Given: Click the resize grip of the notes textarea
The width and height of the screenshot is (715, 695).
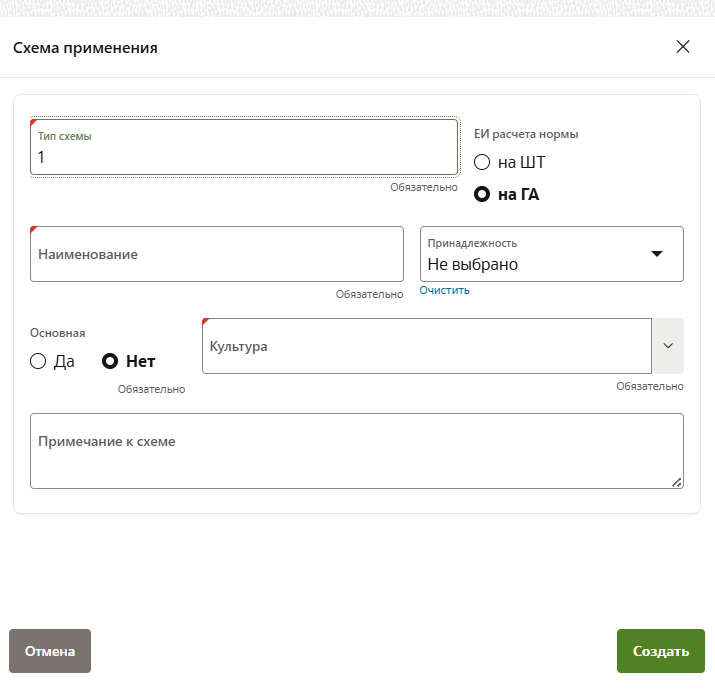Looking at the screenshot, I should coord(677,482).
